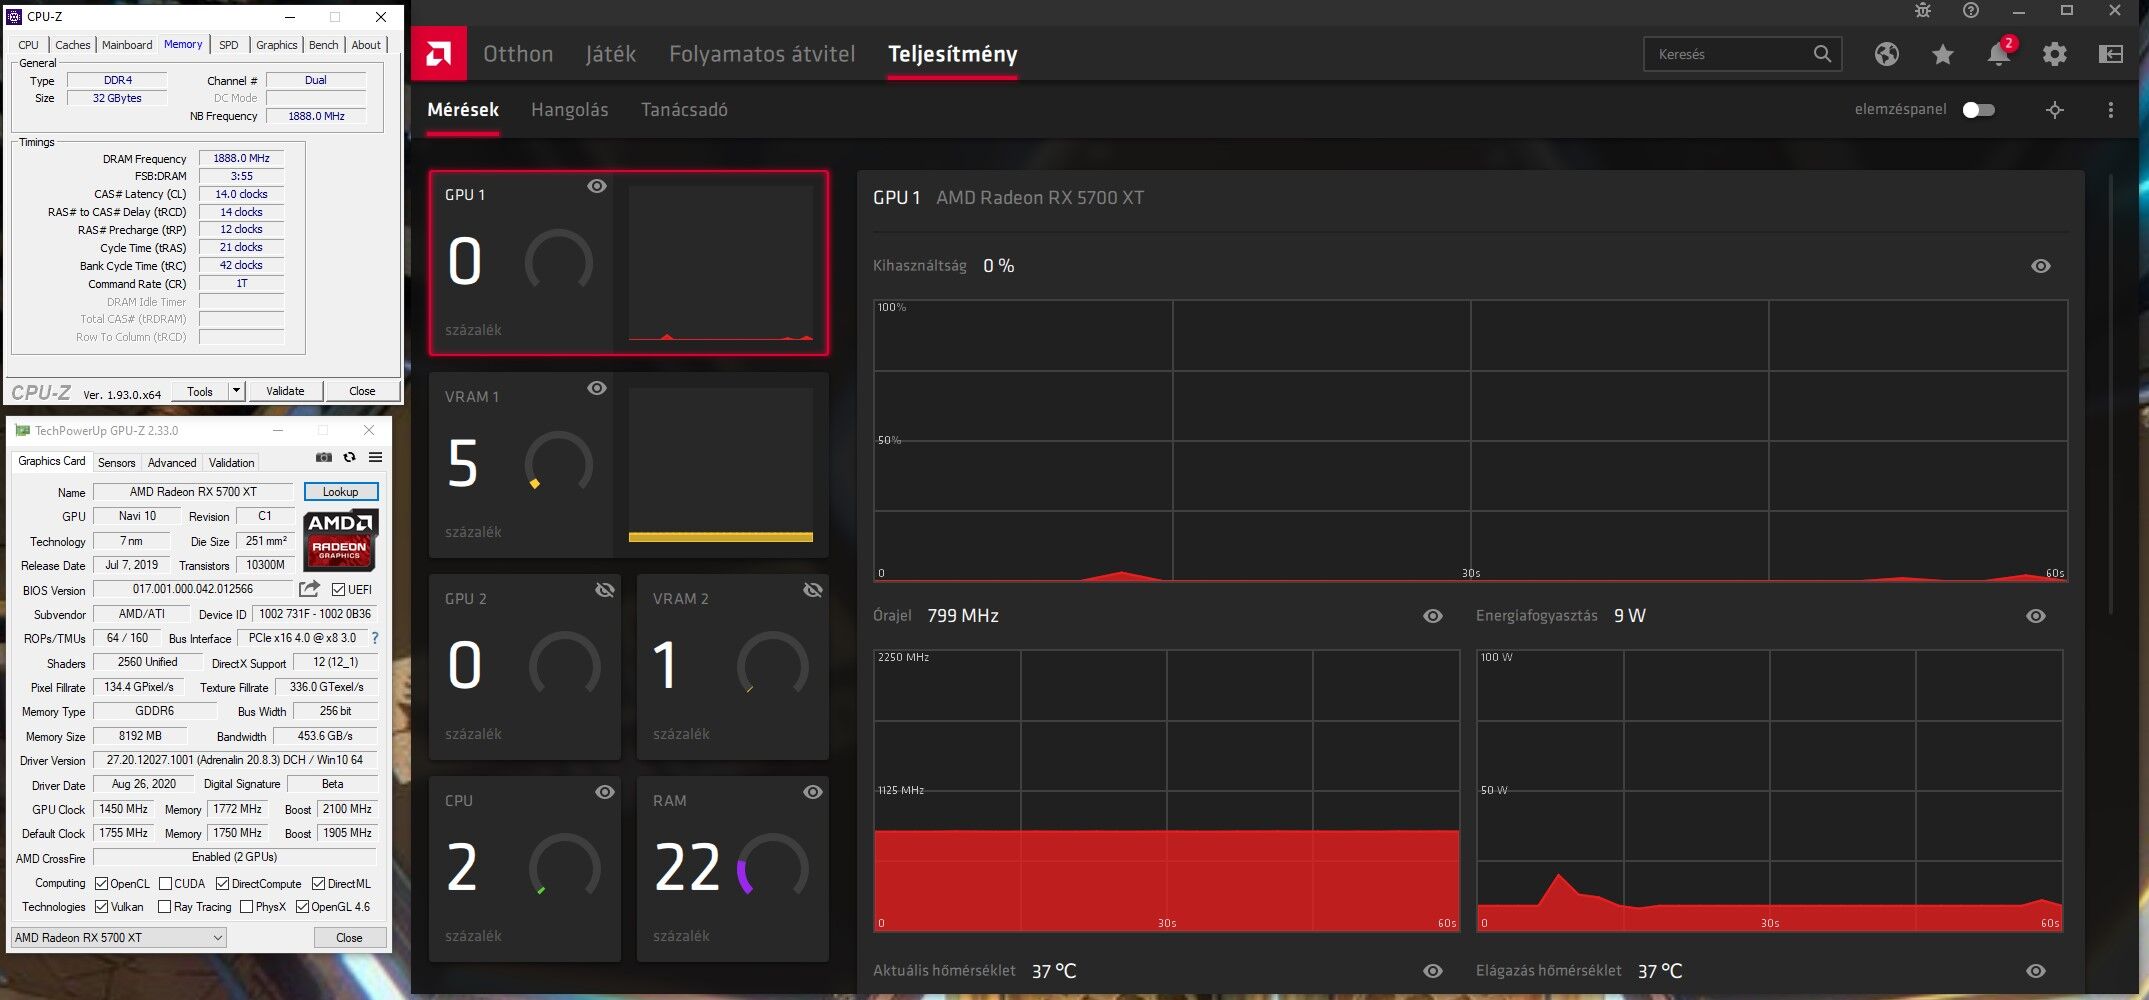Toggle the UEFI checkbox in GPU-Z
The image size is (2149, 1000).
pos(338,590)
